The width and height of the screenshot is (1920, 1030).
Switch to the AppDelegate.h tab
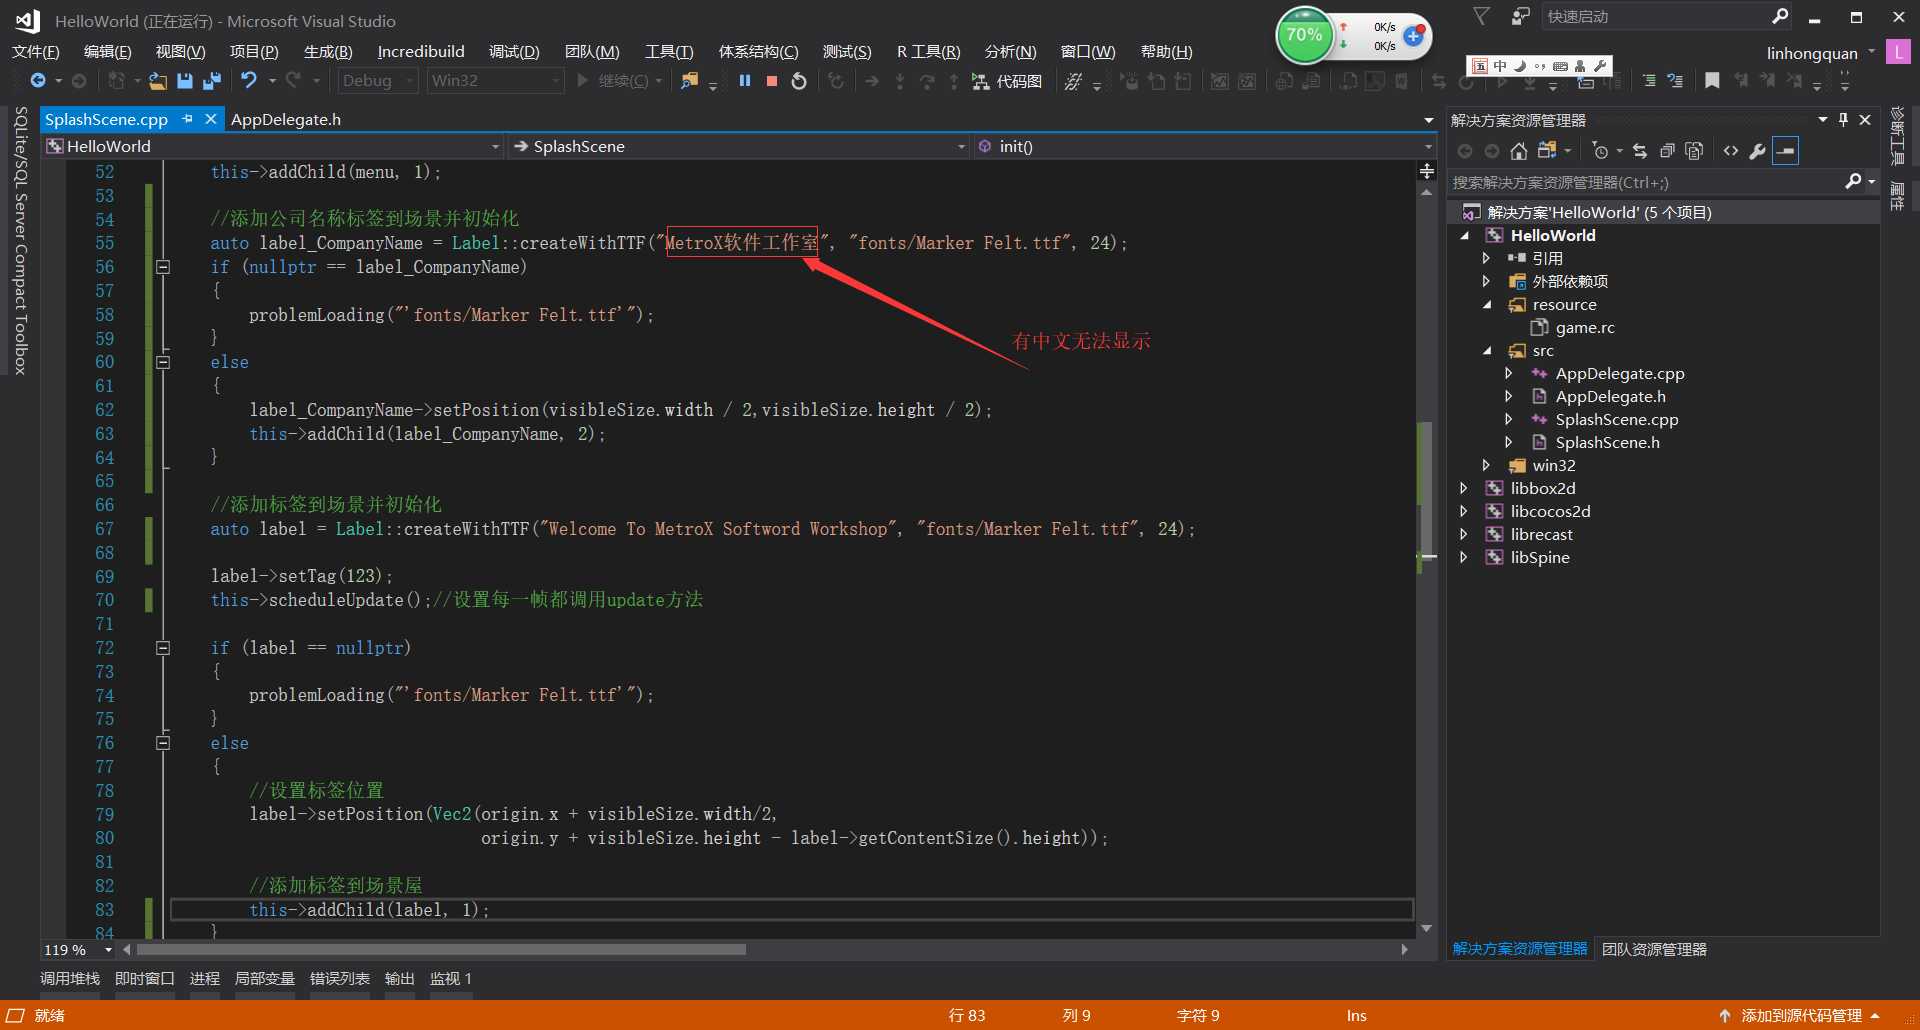[x=286, y=119]
